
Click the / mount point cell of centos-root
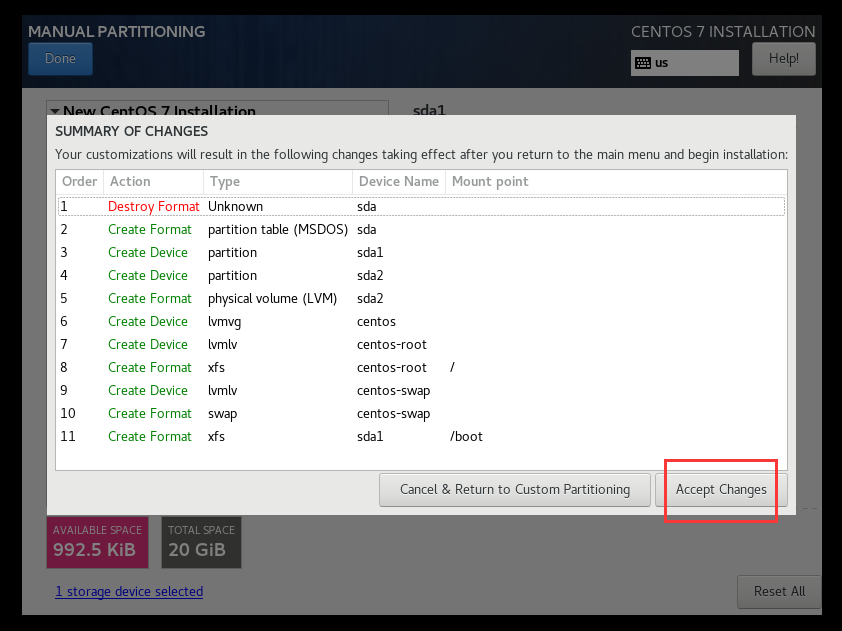click(x=452, y=368)
